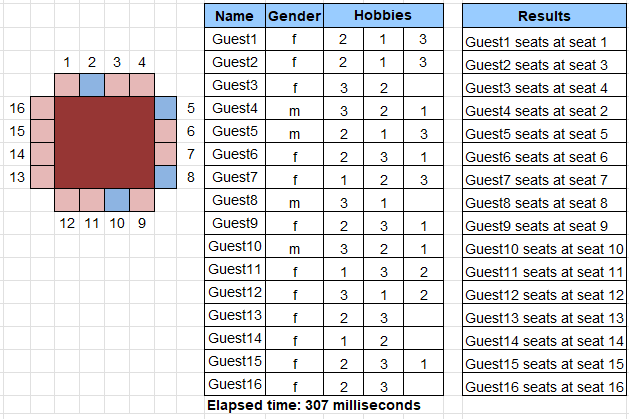Screen dimensions: 629x419
Task: Click Guest4's gender cell
Action: coord(294,109)
